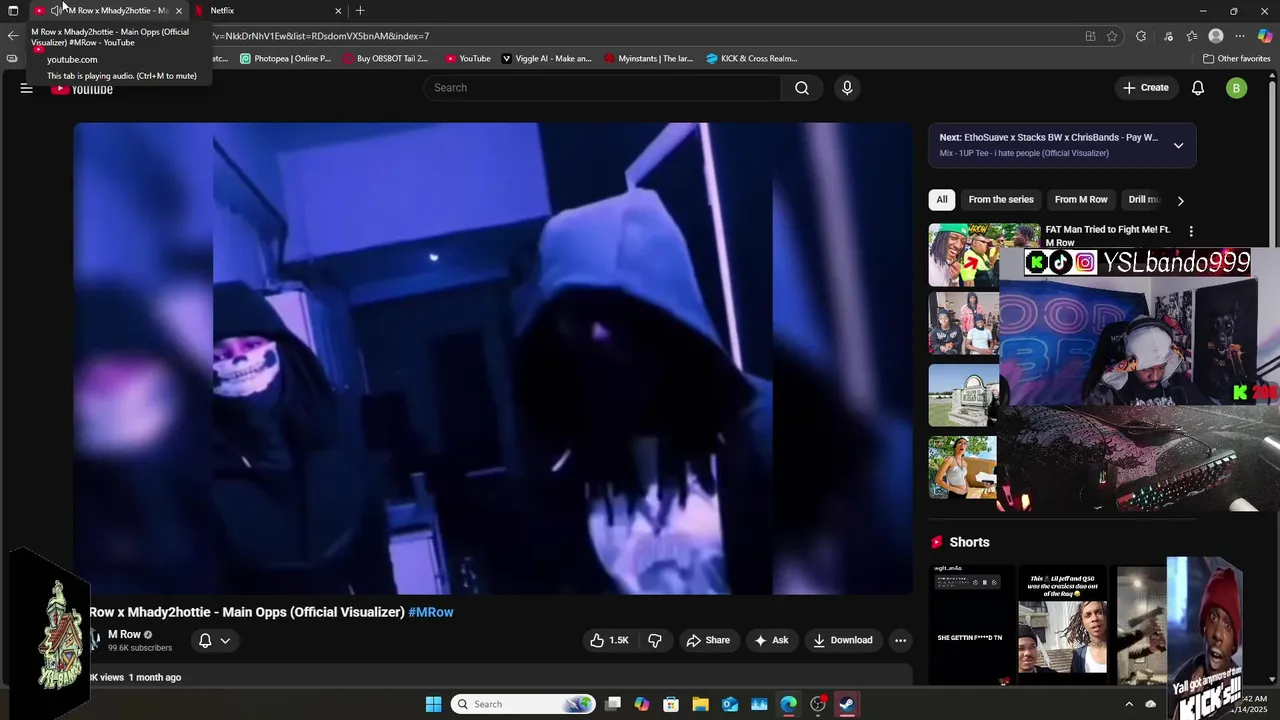
Task: Mute the playing YouTube tab speaker icon
Action: pyautogui.click(x=56, y=10)
